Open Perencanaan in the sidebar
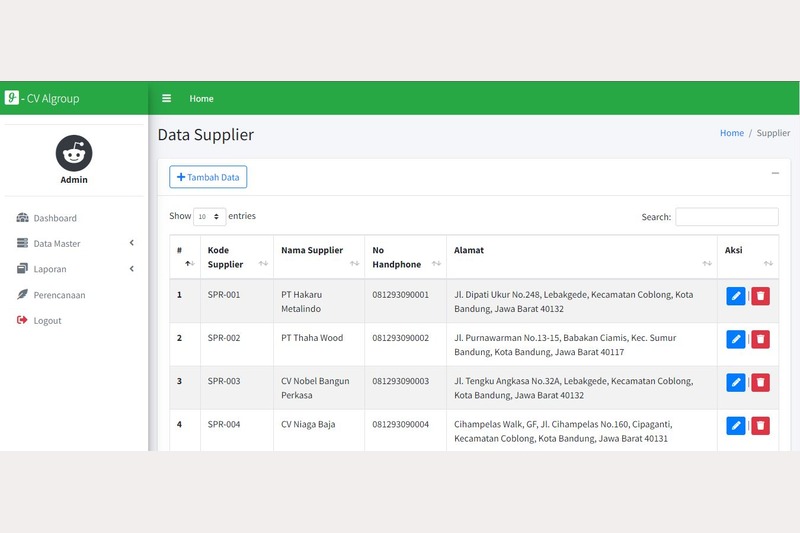The image size is (800, 533). click(59, 295)
